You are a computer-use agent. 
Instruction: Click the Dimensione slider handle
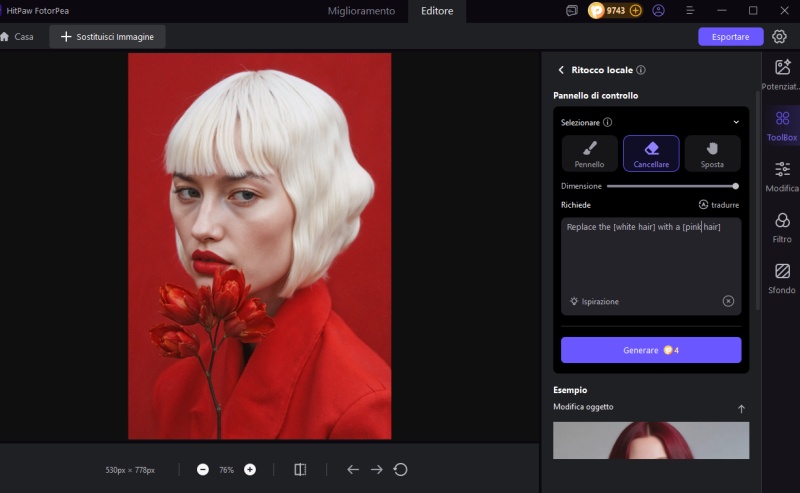735,186
